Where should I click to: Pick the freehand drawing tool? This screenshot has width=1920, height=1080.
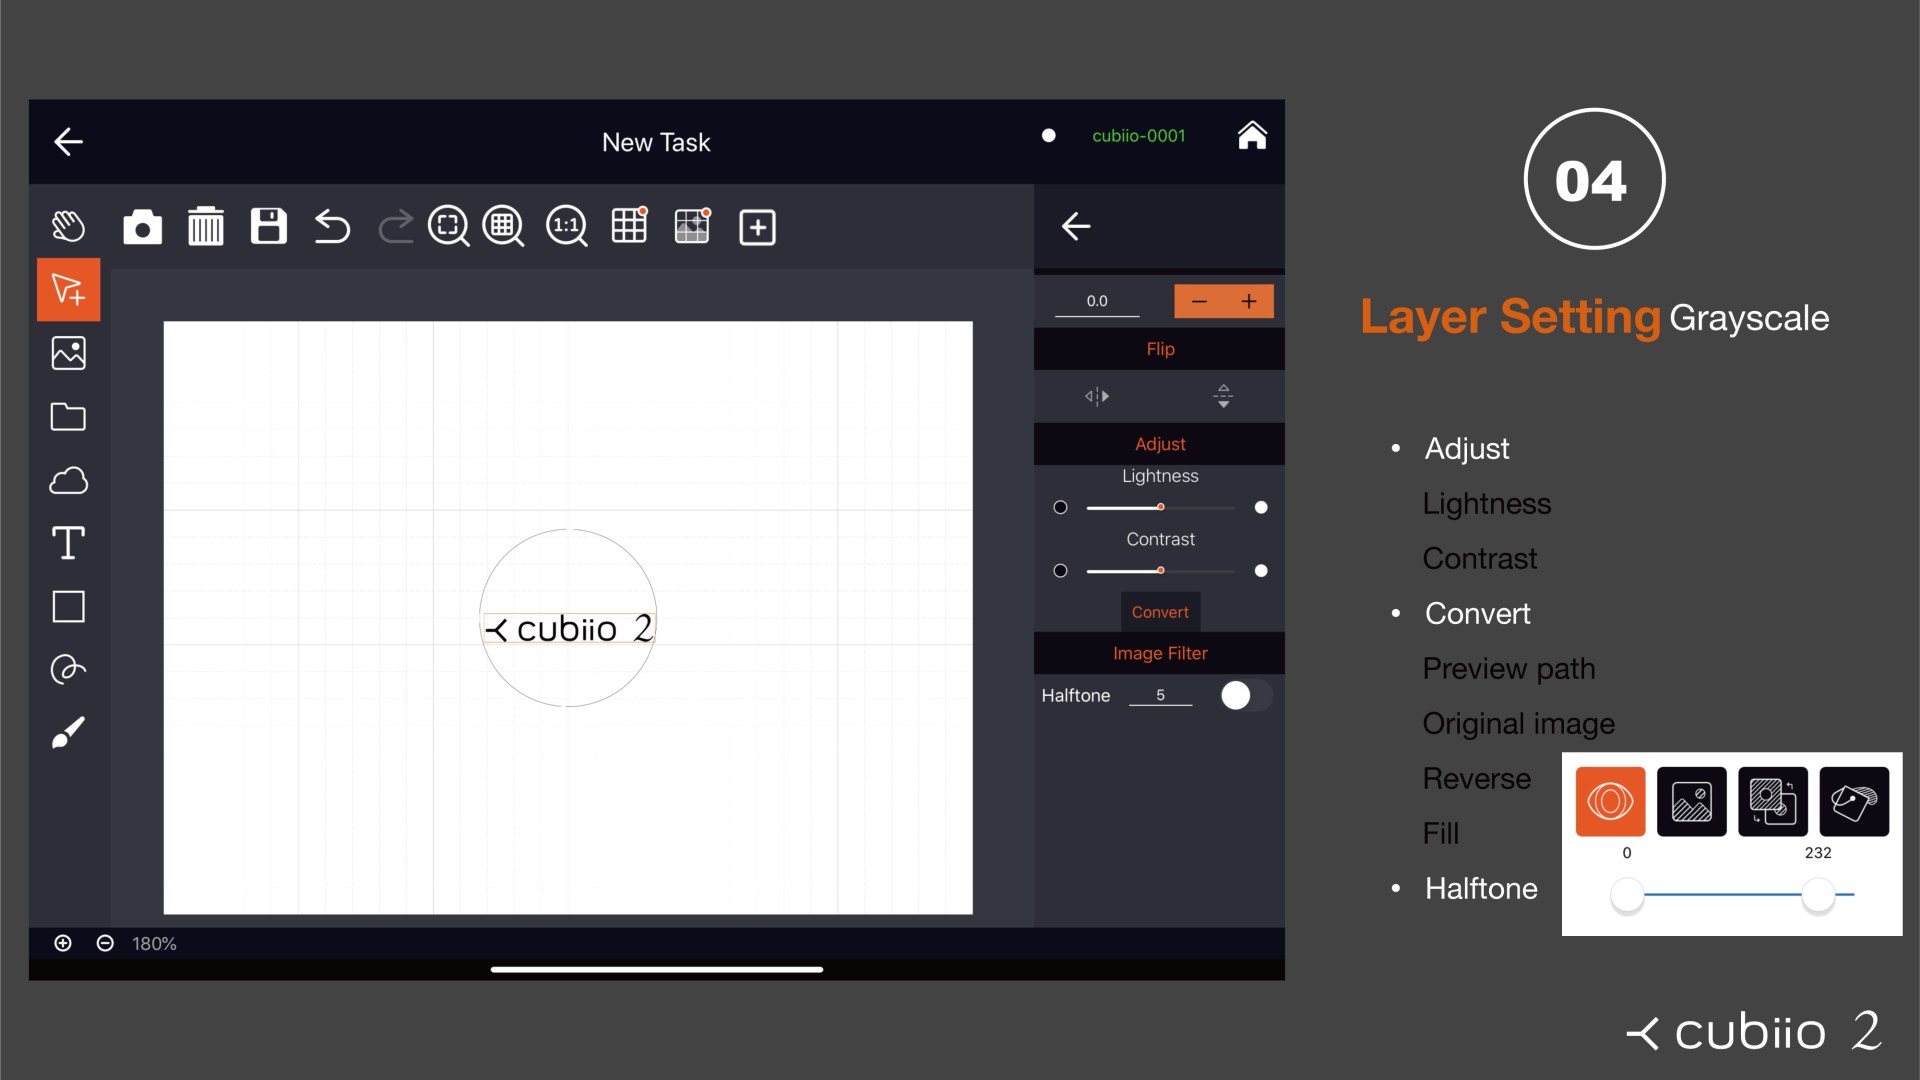click(x=67, y=670)
